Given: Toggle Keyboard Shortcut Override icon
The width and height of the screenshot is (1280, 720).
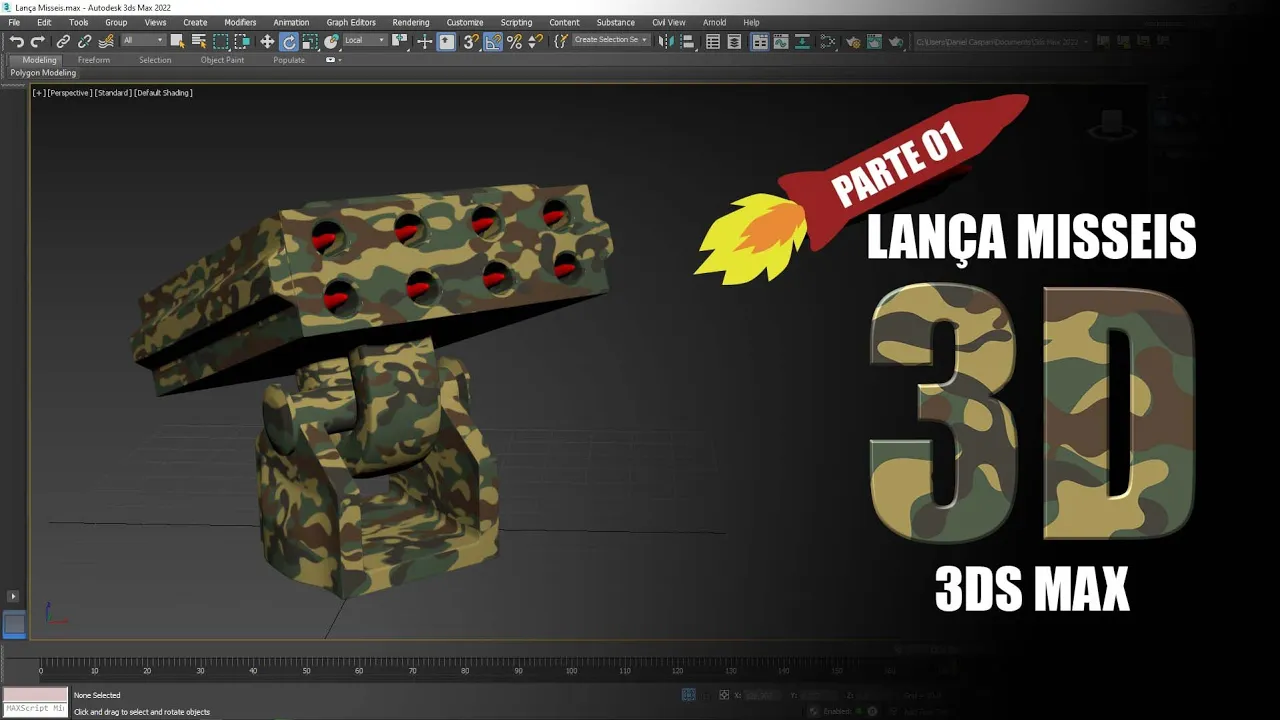Looking at the screenshot, I should (446, 41).
